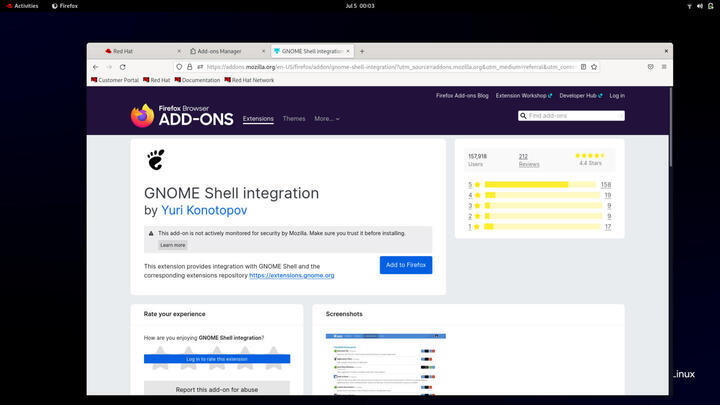This screenshot has width=720, height=405.
Task: Expand the More... dropdown
Action: pos(327,118)
